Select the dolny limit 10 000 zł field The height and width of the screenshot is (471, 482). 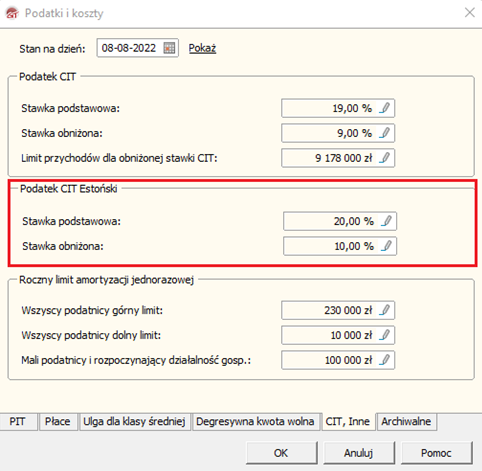[x=338, y=335]
